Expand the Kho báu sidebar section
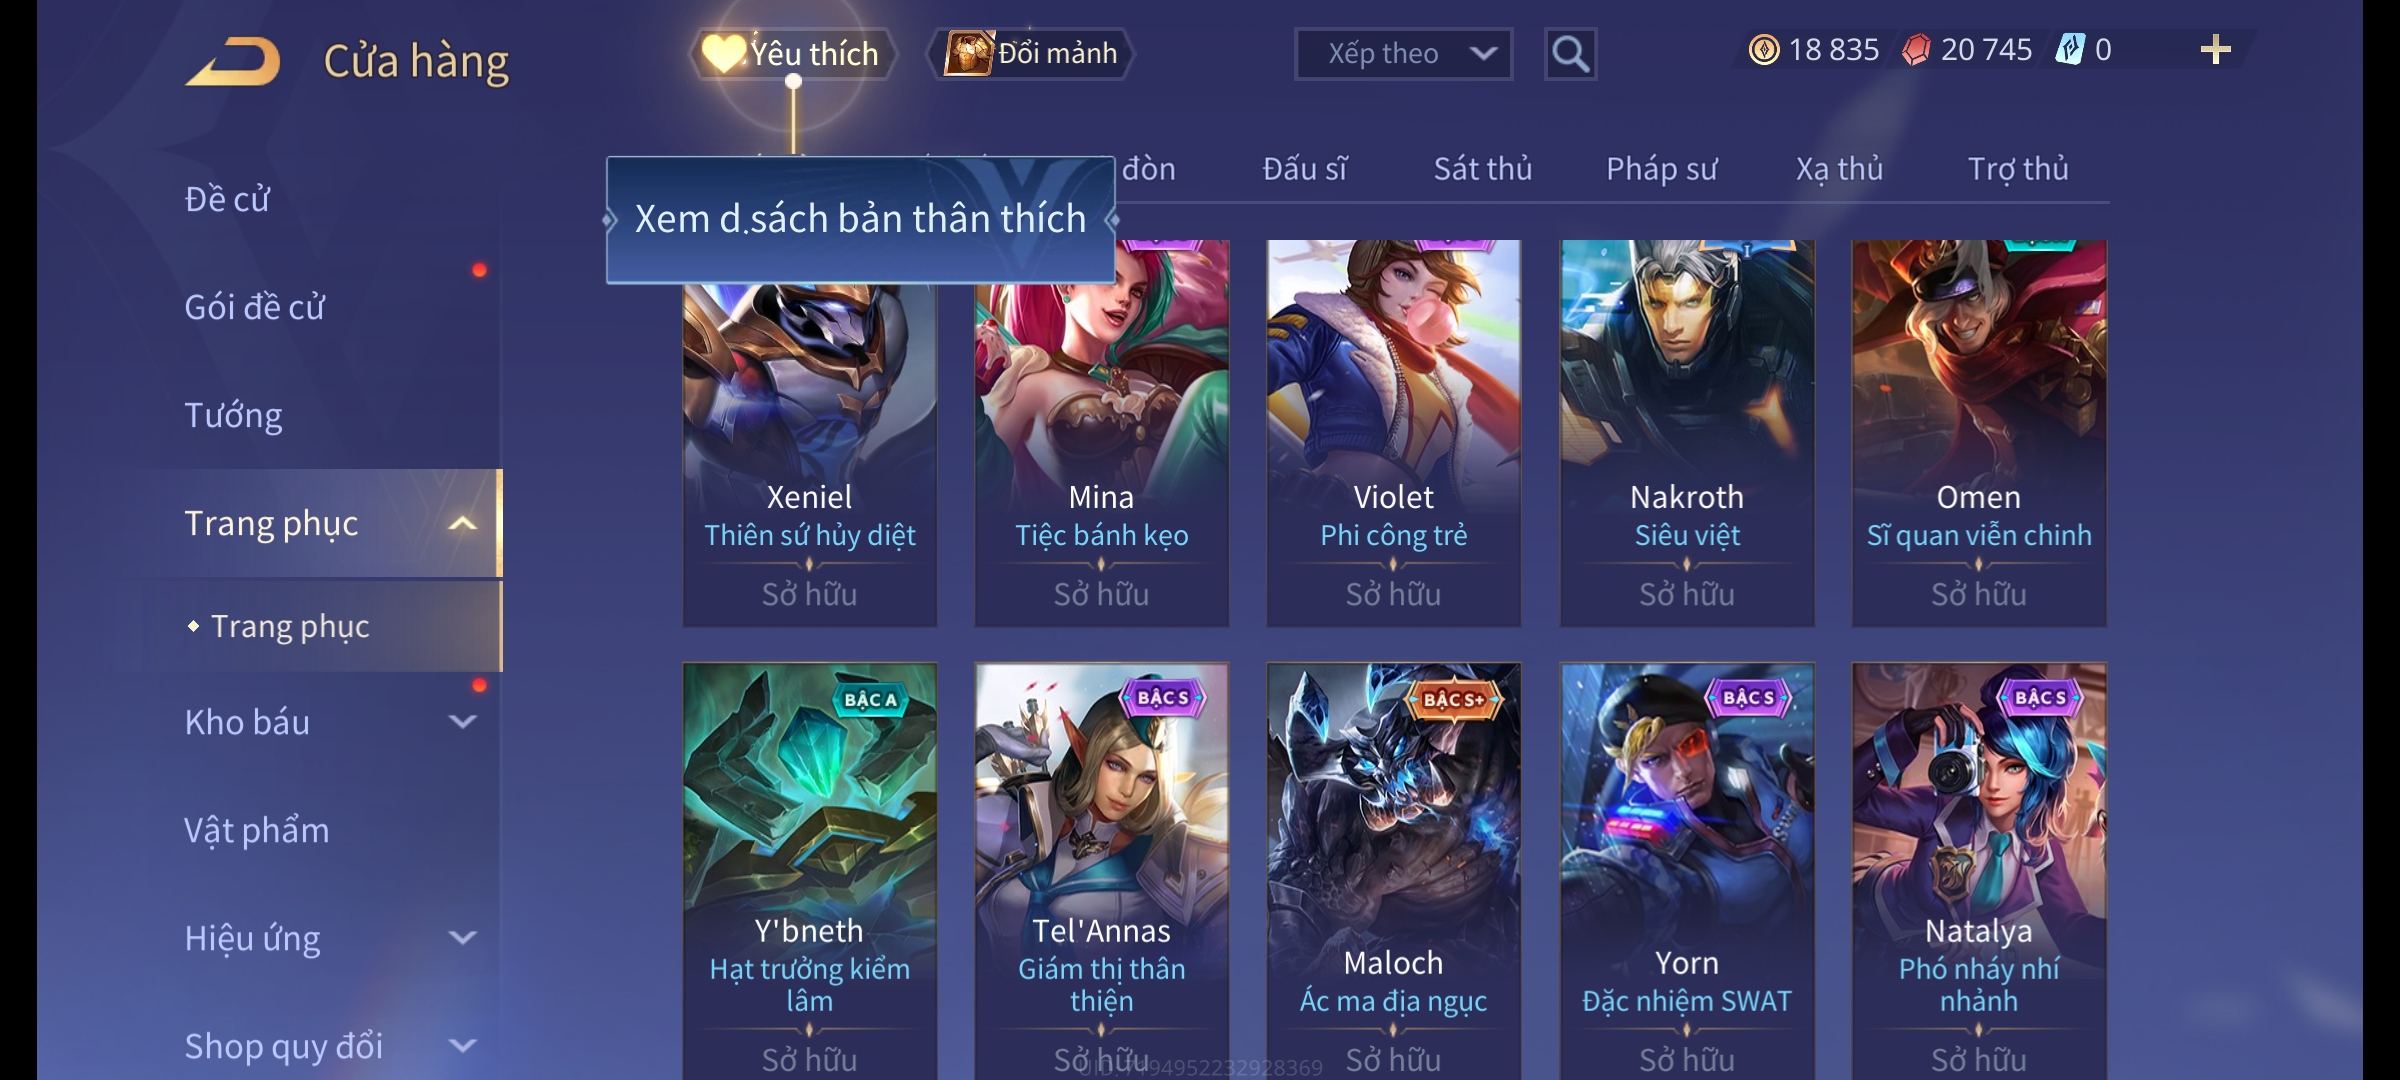Screen dimensions: 2400x1080 [463, 721]
